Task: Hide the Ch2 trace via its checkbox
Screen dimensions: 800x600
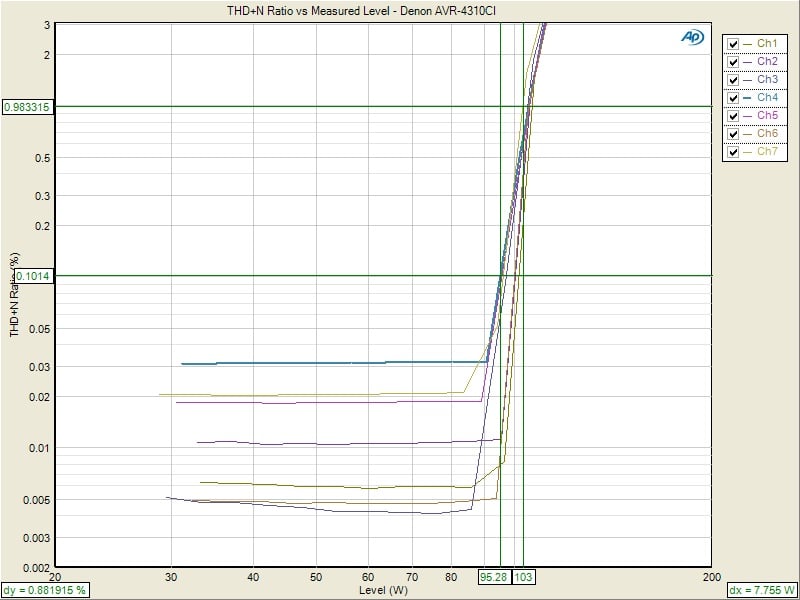Action: (x=734, y=62)
